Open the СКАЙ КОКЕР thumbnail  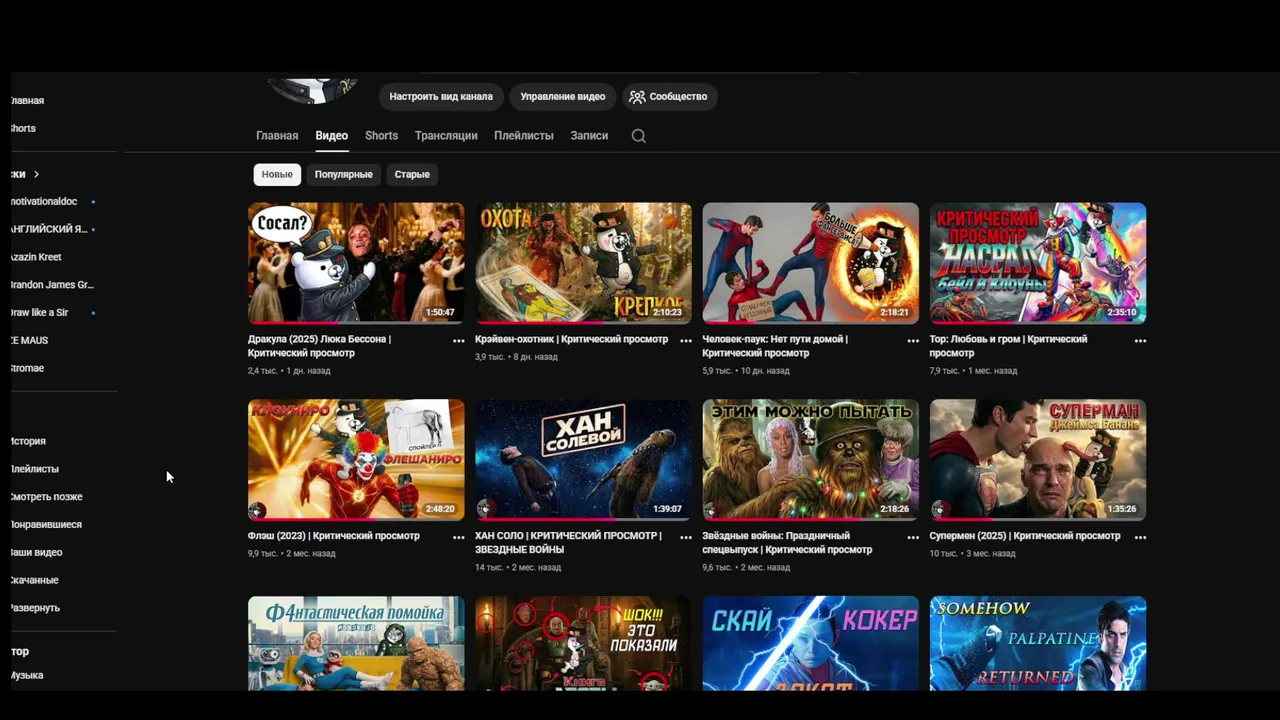click(810, 643)
